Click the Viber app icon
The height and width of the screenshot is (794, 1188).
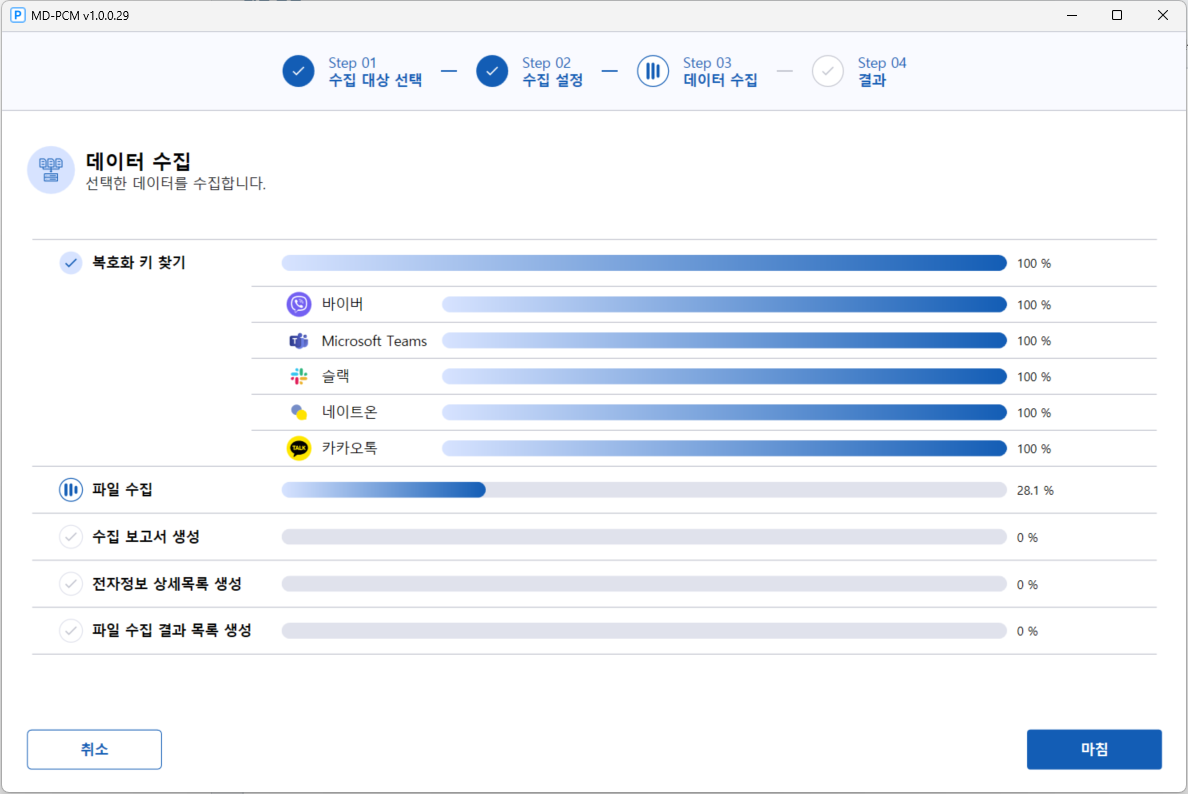tap(299, 304)
